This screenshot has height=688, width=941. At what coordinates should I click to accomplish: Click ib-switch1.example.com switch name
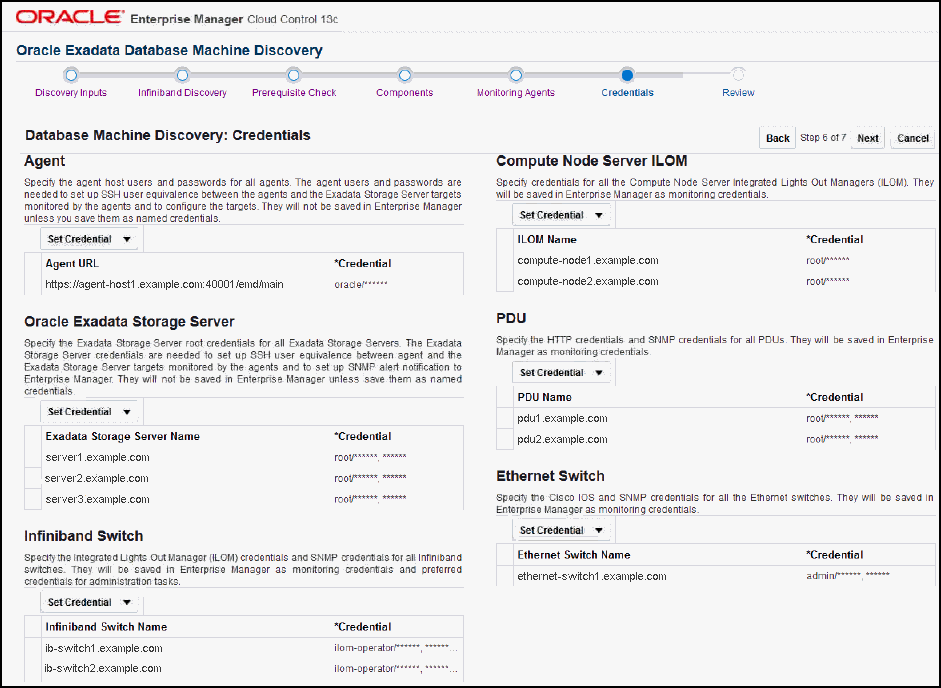[104, 648]
